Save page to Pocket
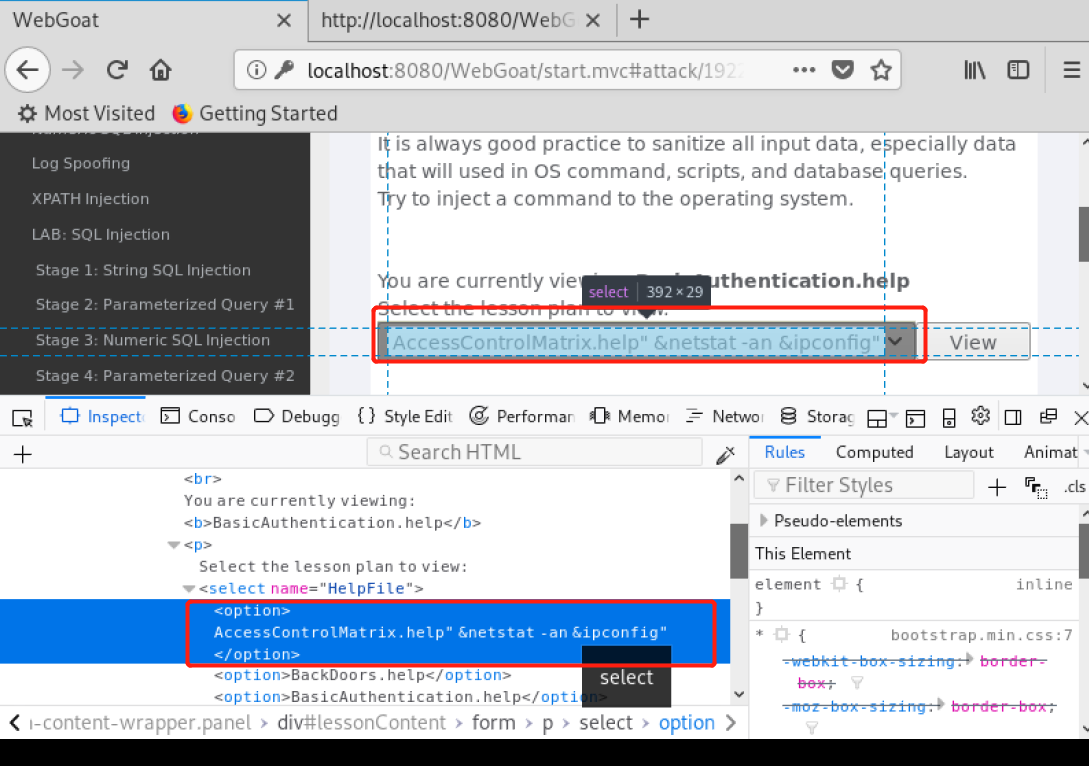Image resolution: width=1089 pixels, height=766 pixels. [842, 70]
